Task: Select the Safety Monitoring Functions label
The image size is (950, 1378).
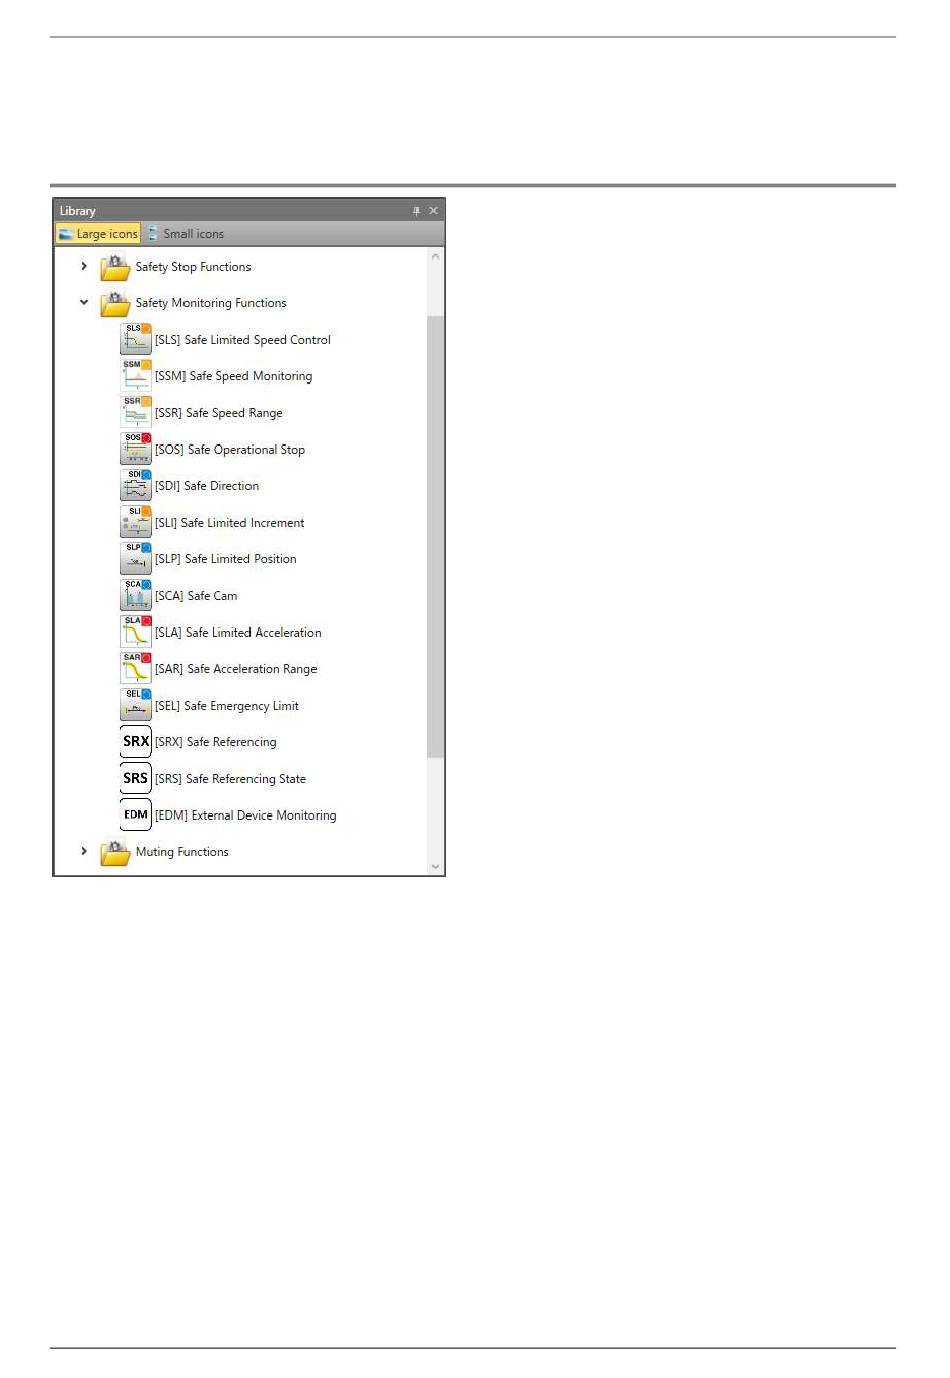Action: click(211, 303)
